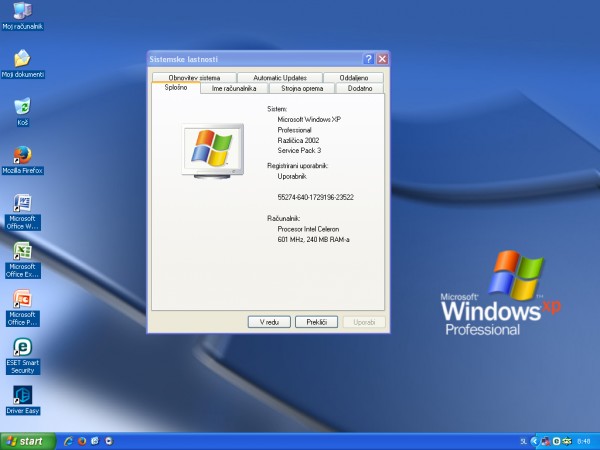Viewport: 600px width, 450px height.
Task: Click the Windows monitor logo image
Action: 212,151
